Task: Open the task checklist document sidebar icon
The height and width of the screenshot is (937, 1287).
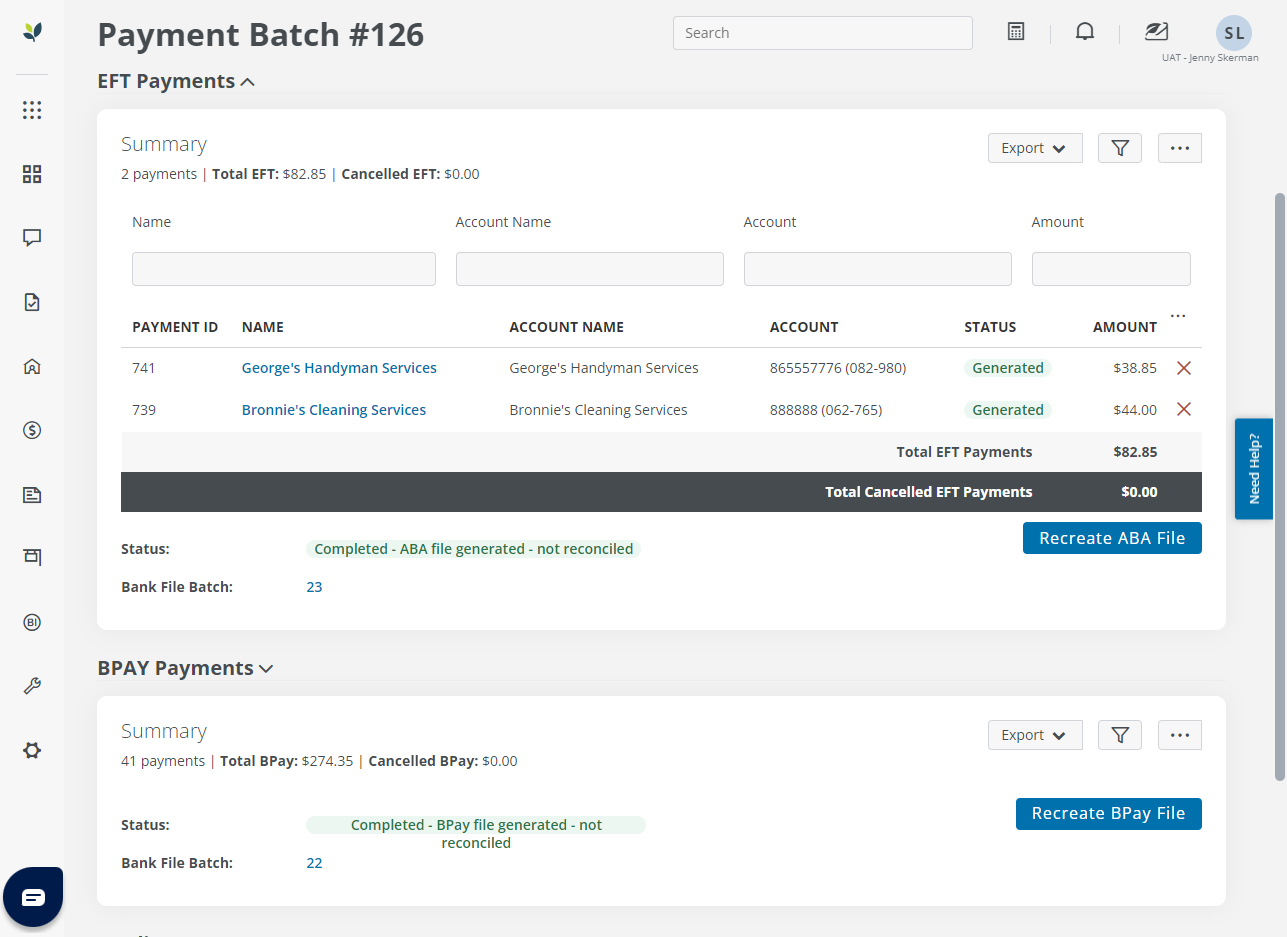Action: pos(32,302)
